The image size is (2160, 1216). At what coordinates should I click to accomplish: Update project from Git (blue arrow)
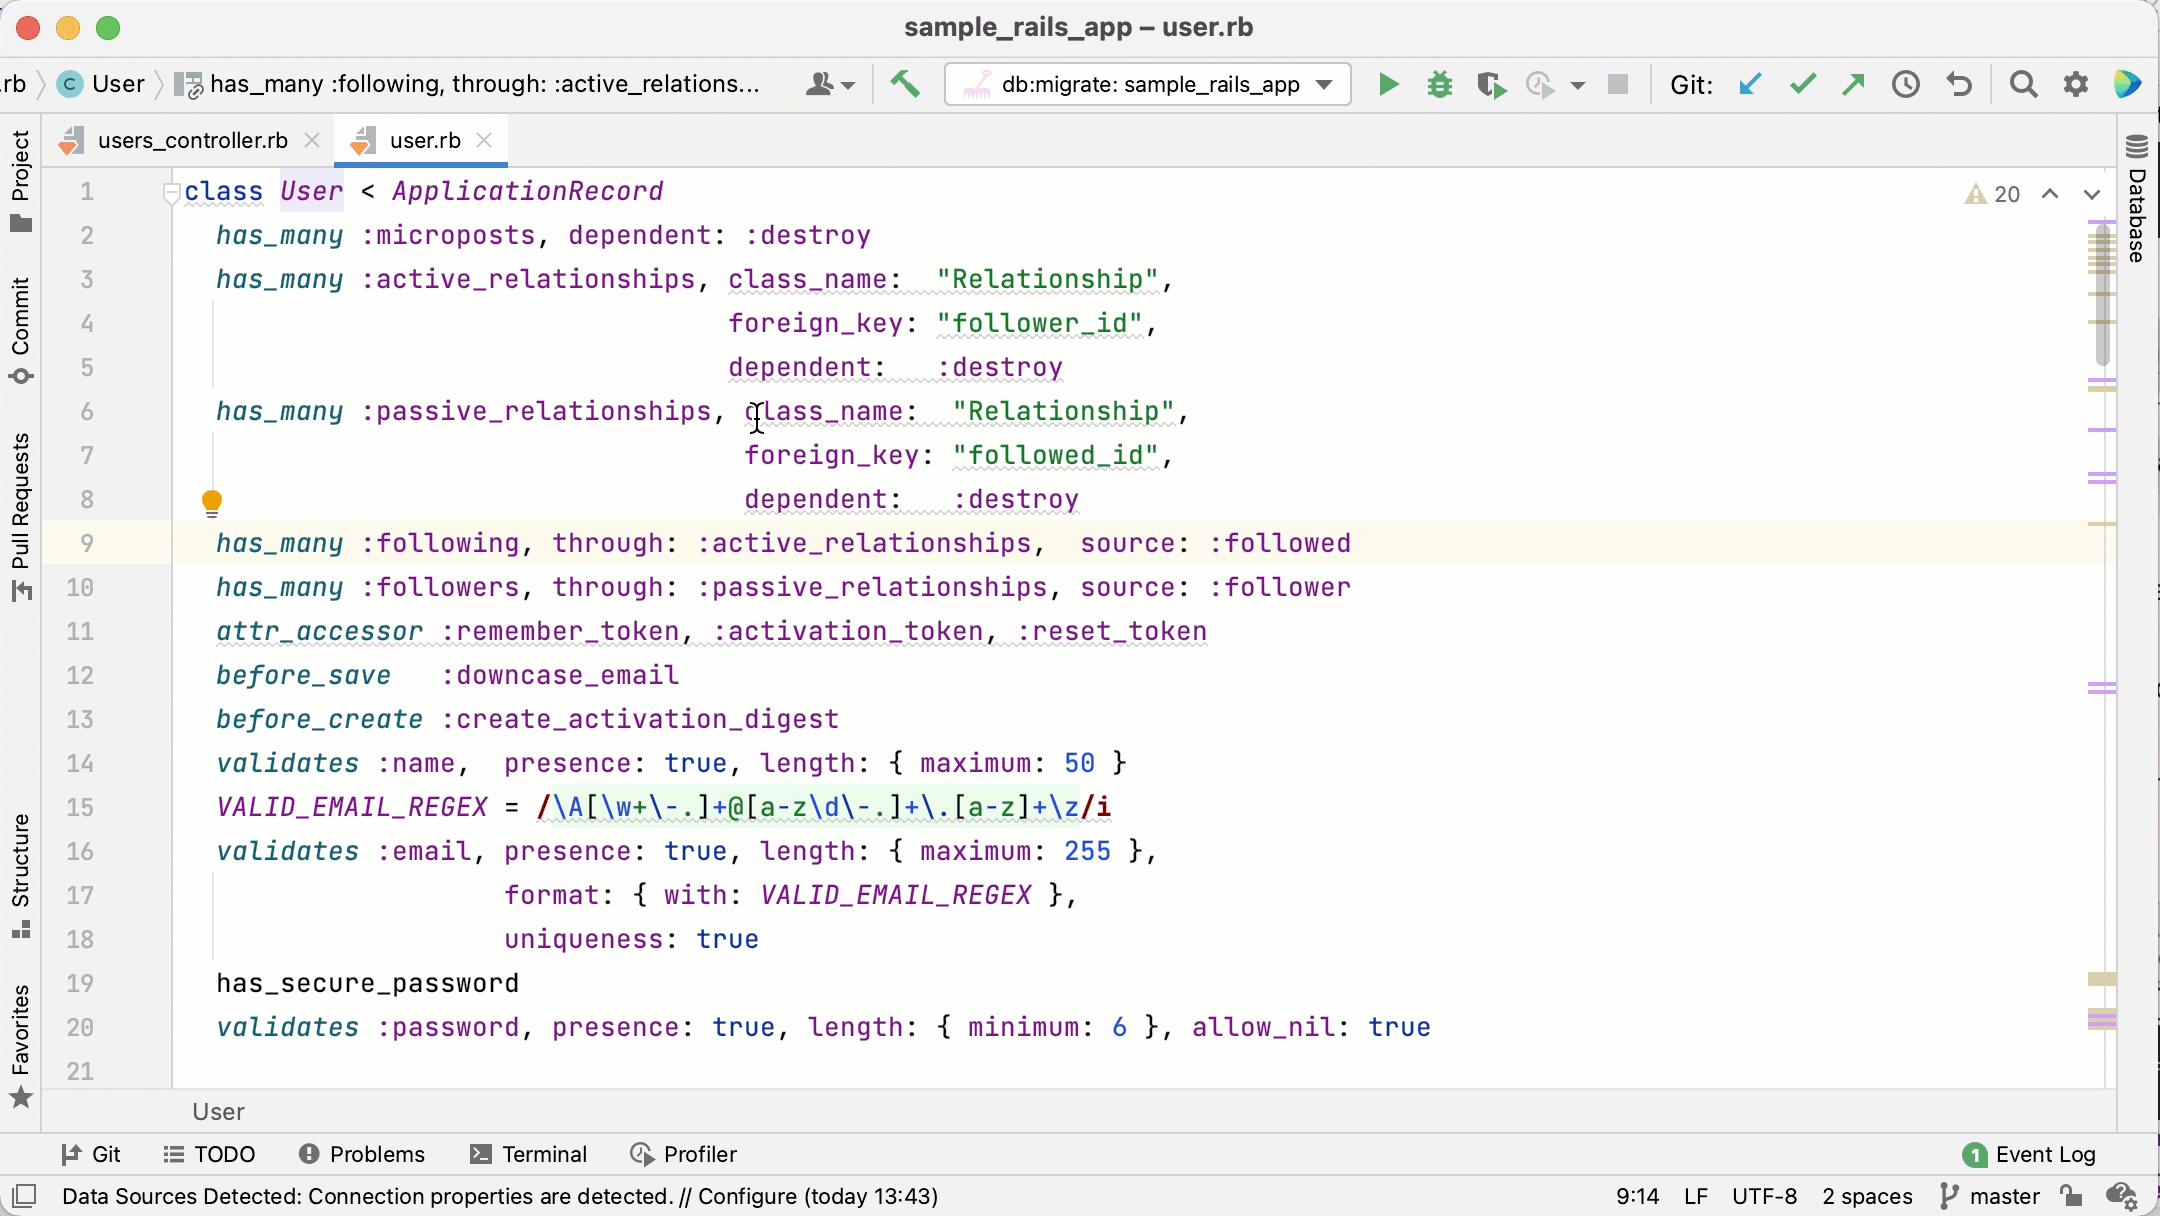(x=1752, y=84)
